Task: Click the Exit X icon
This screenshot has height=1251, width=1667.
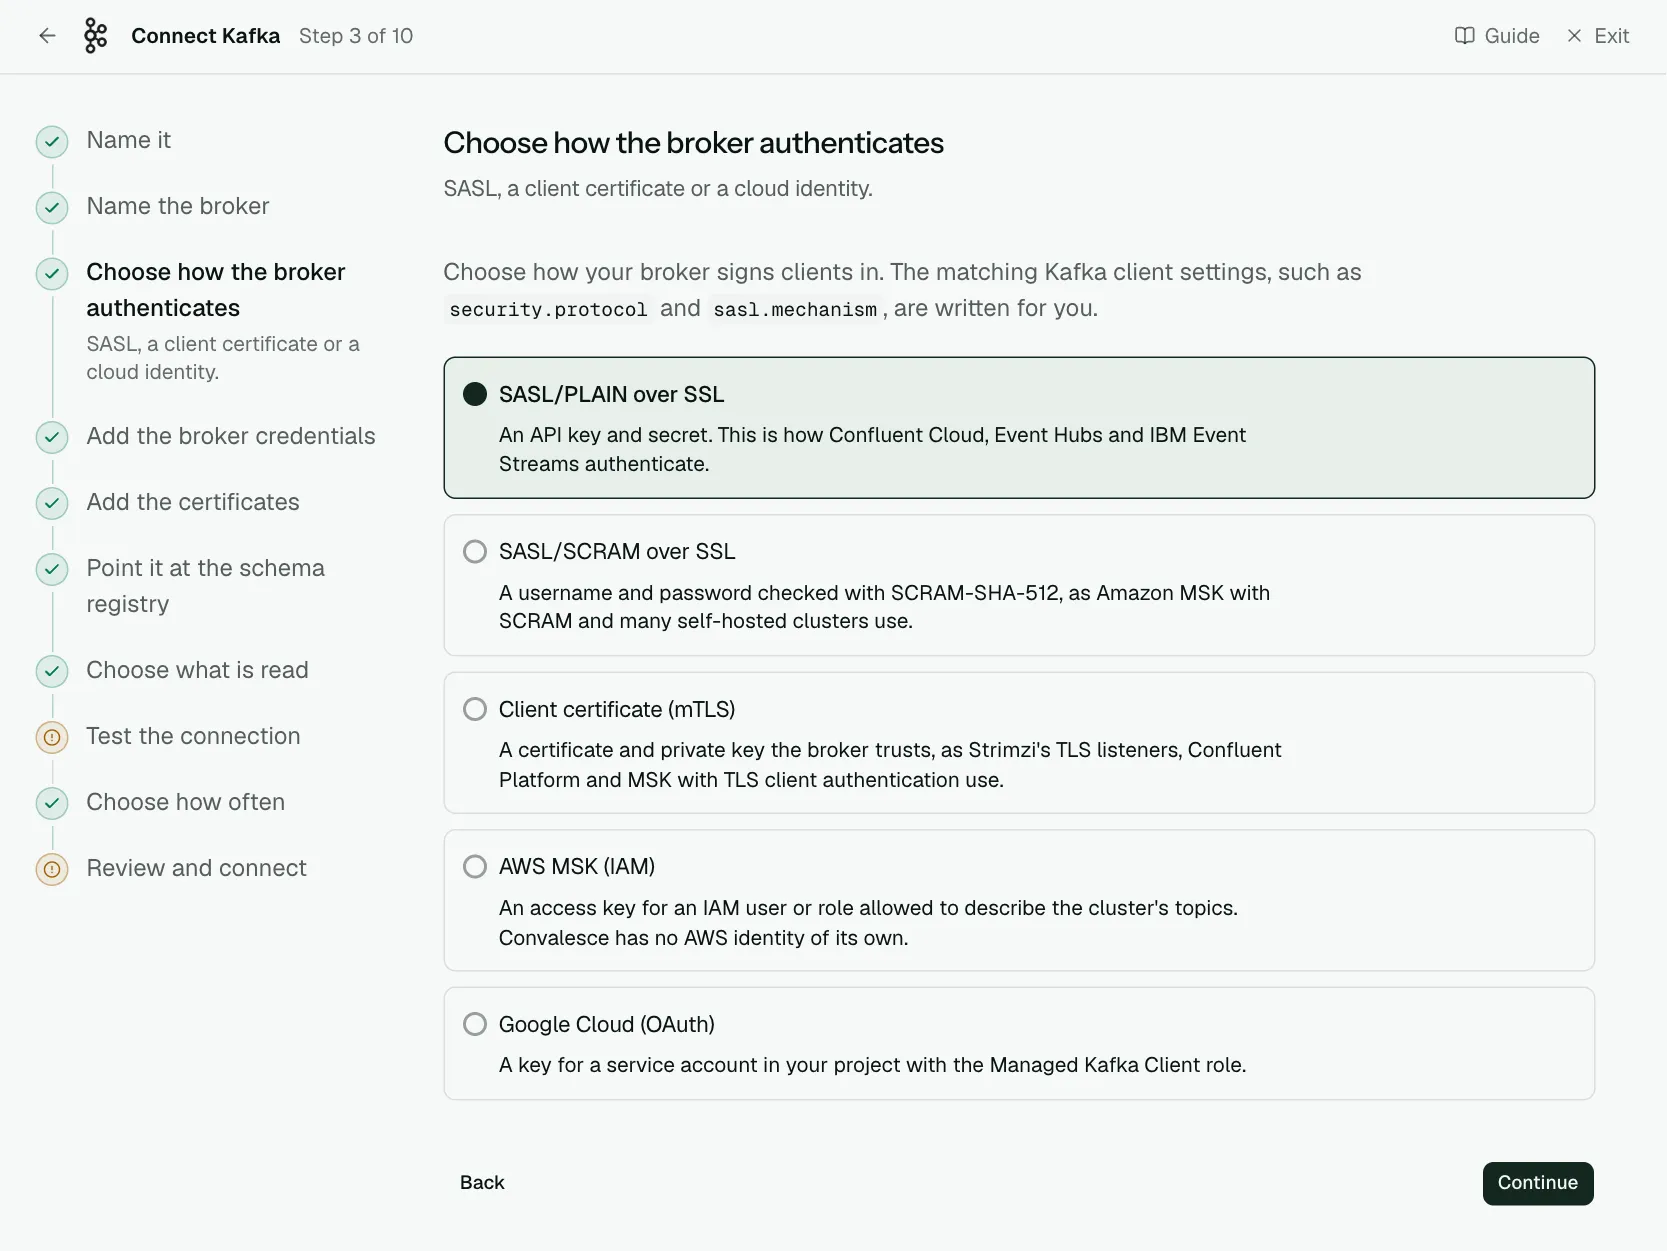Action: tap(1574, 36)
